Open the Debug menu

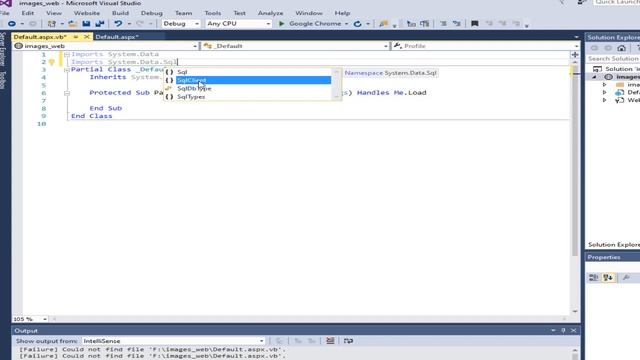point(151,13)
